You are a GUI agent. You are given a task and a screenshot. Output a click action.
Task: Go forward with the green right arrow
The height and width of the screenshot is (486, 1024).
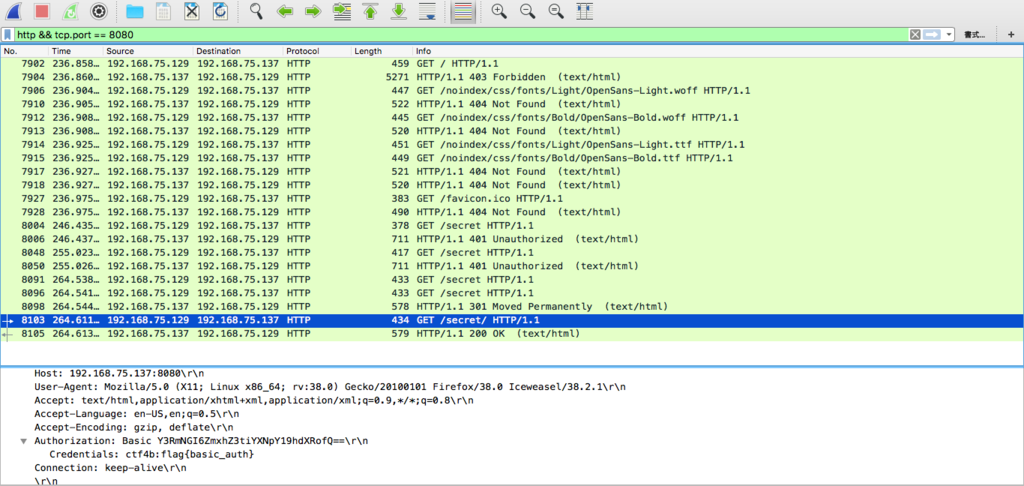pos(313,11)
